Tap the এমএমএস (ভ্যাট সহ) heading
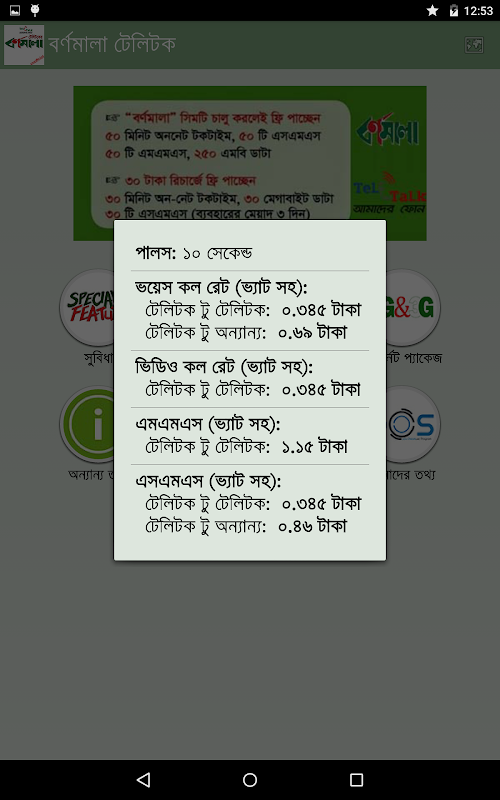This screenshot has height=800, width=500. pos(208,424)
